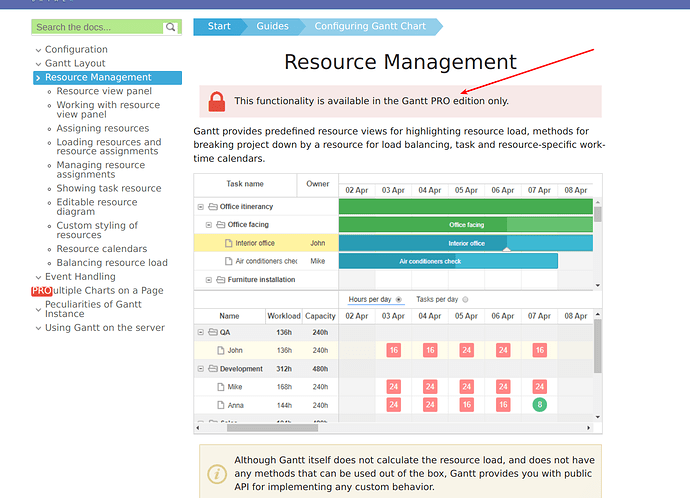Screen dimensions: 690x498
Task: Go to Resource calendars page
Action: 102,249
